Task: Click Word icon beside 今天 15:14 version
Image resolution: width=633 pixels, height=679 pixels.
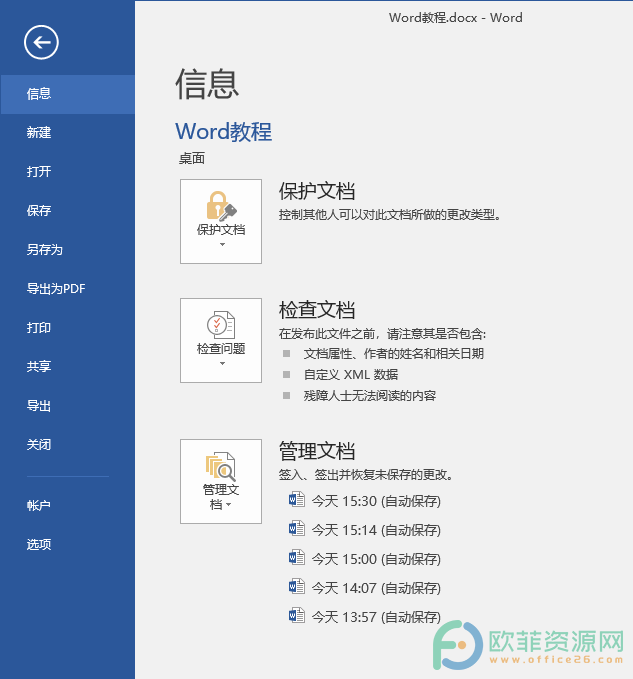Action: (297, 529)
